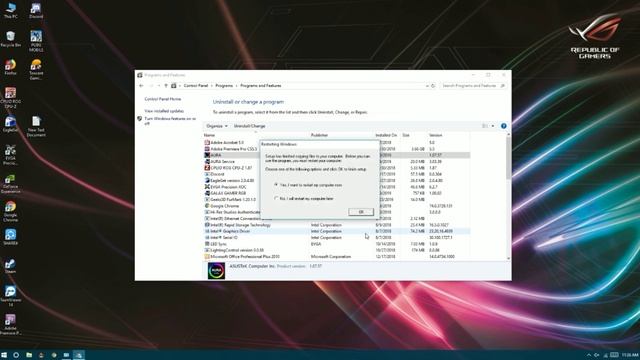Click the AURA logo thumbnail in details pane
Screen dimensions: 640x360
coord(216,271)
